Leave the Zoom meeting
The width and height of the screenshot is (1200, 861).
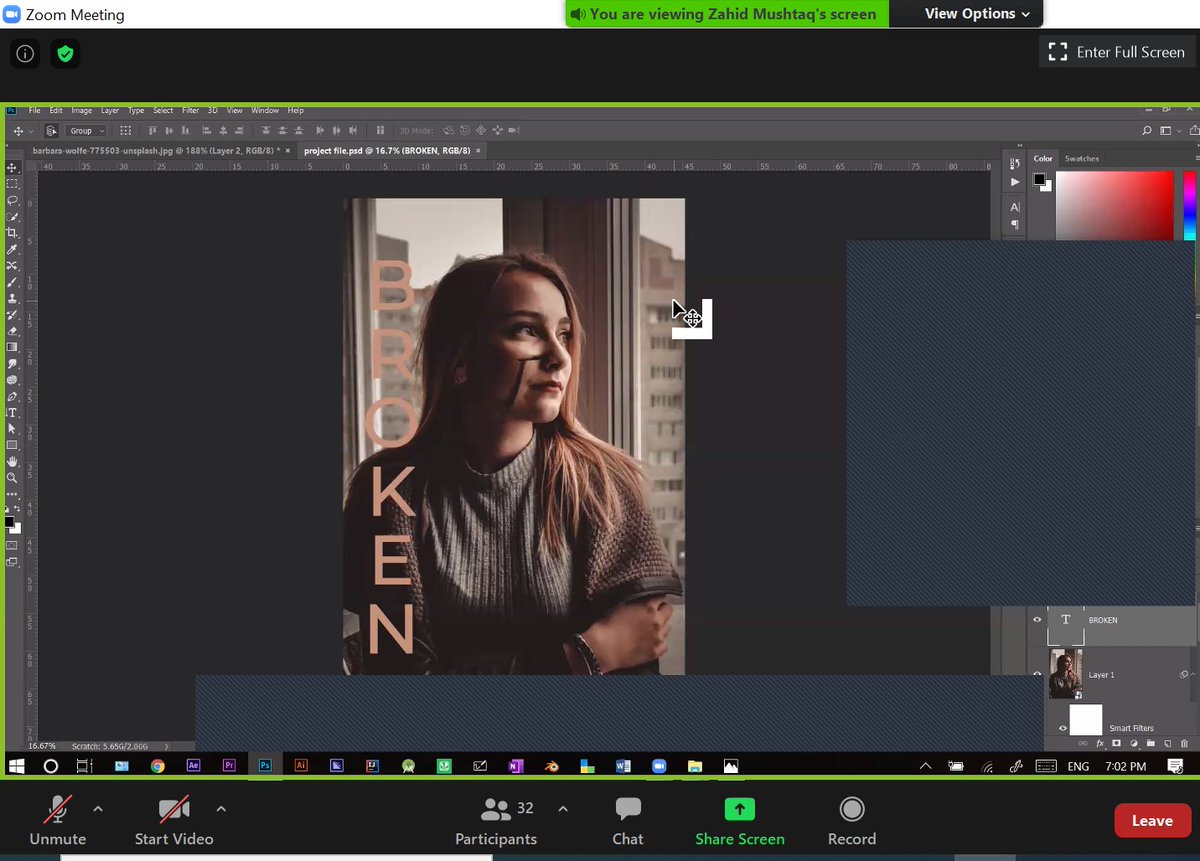[x=1152, y=820]
